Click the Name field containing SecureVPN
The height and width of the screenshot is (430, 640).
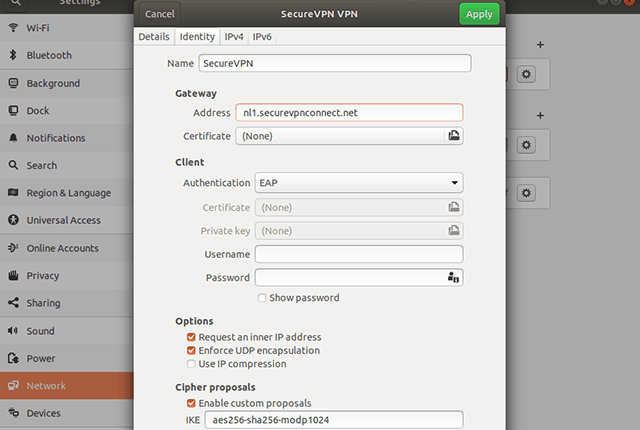click(335, 63)
